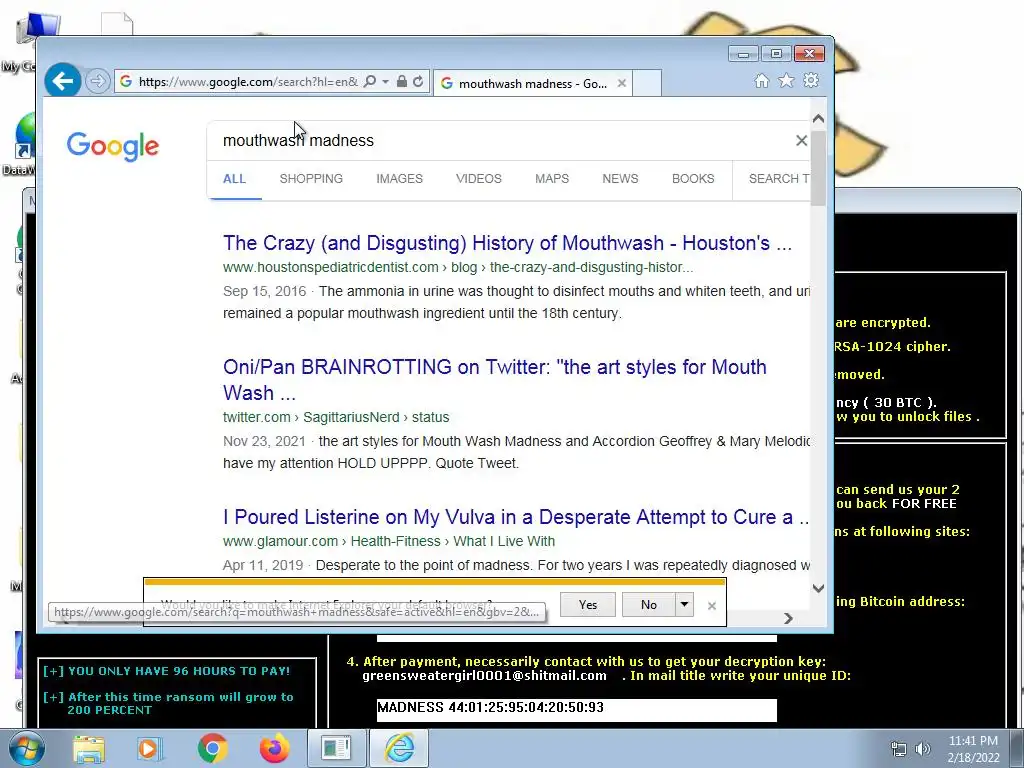Screen dimensions: 1024x768
Task: Launch Firefox from the taskbar
Action: (274, 748)
